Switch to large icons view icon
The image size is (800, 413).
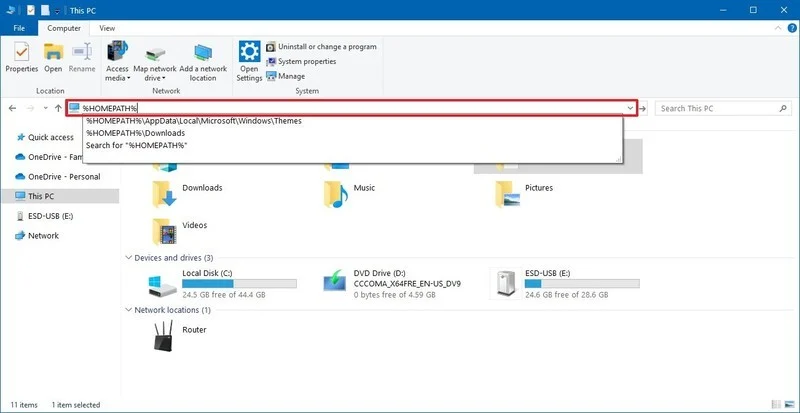pyautogui.click(x=789, y=405)
